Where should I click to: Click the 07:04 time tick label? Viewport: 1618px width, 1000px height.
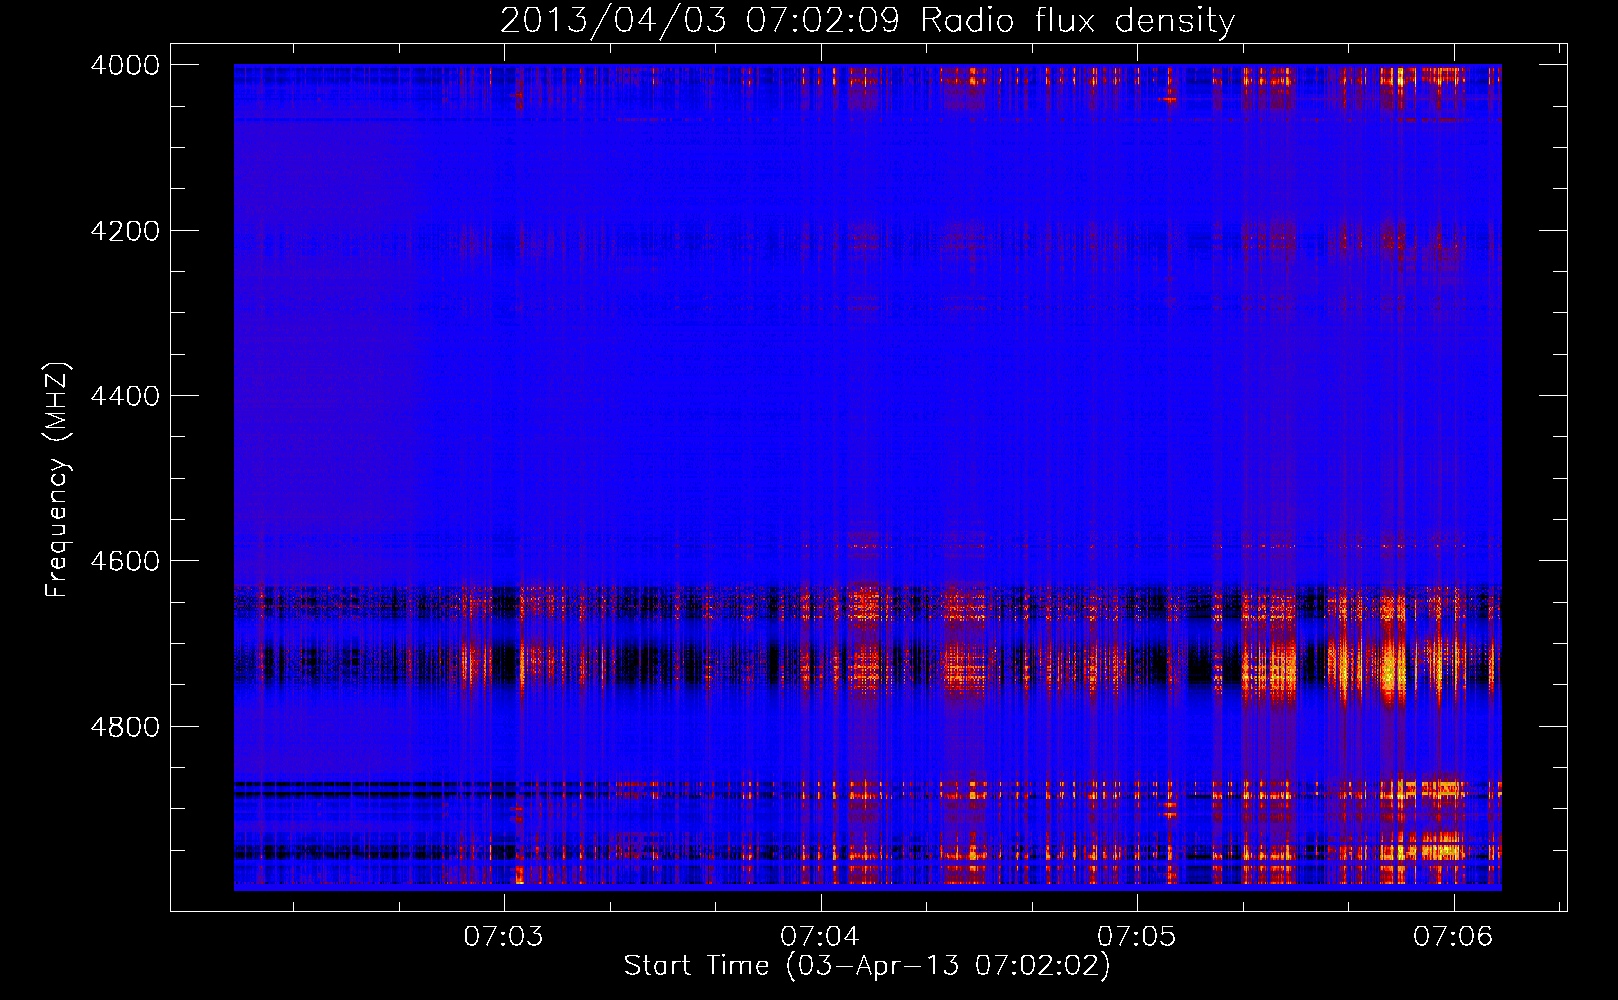point(820,936)
